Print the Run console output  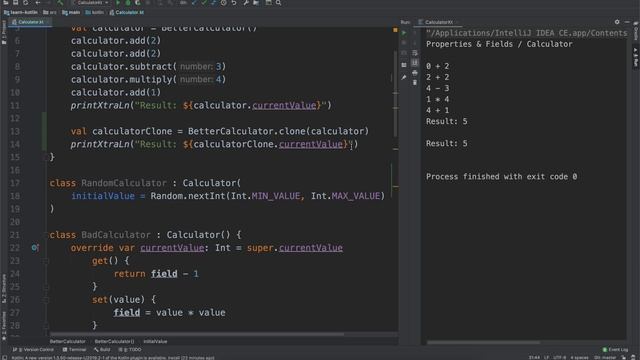(x=415, y=73)
